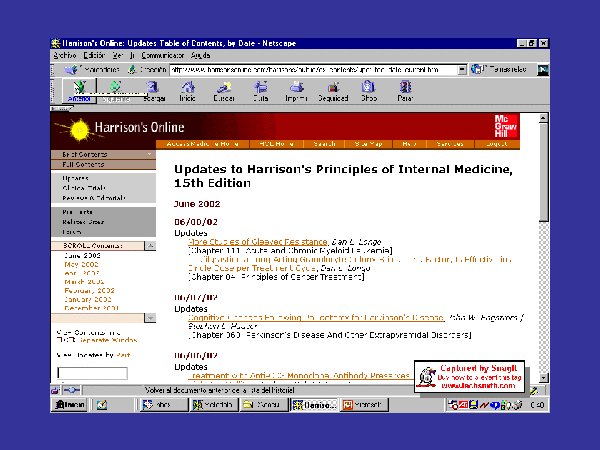Click the Netscape N logo throbber

543,70
